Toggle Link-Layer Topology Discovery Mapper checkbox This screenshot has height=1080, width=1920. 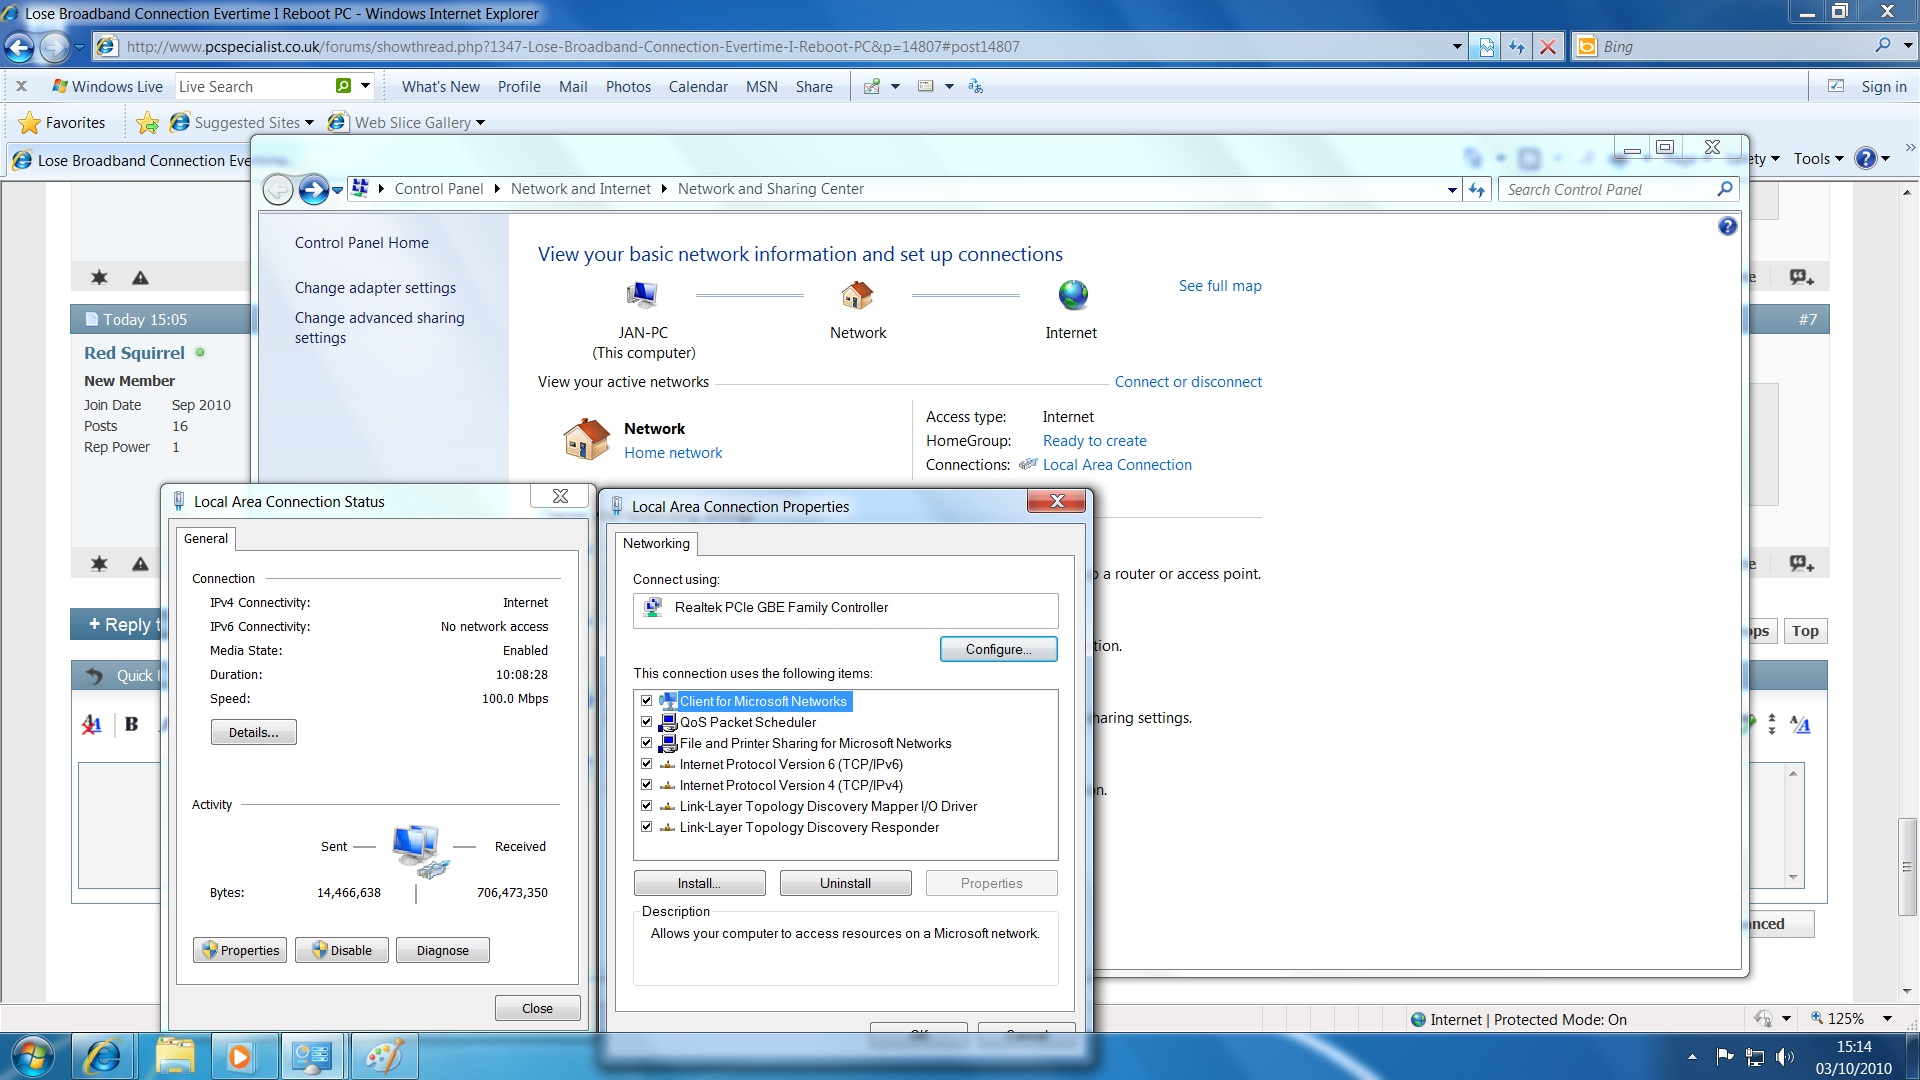647,806
